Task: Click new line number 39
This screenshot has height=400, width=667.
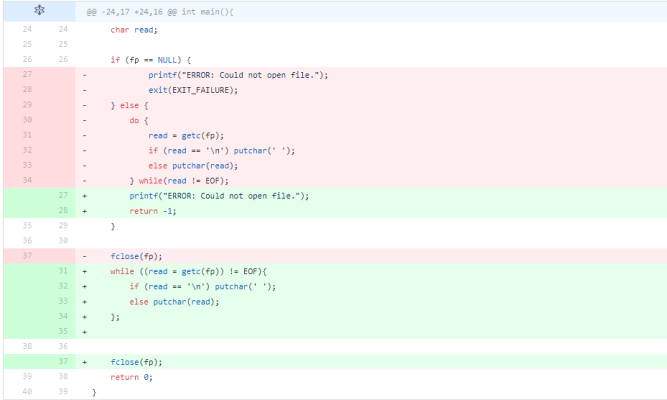Action: click(63, 391)
